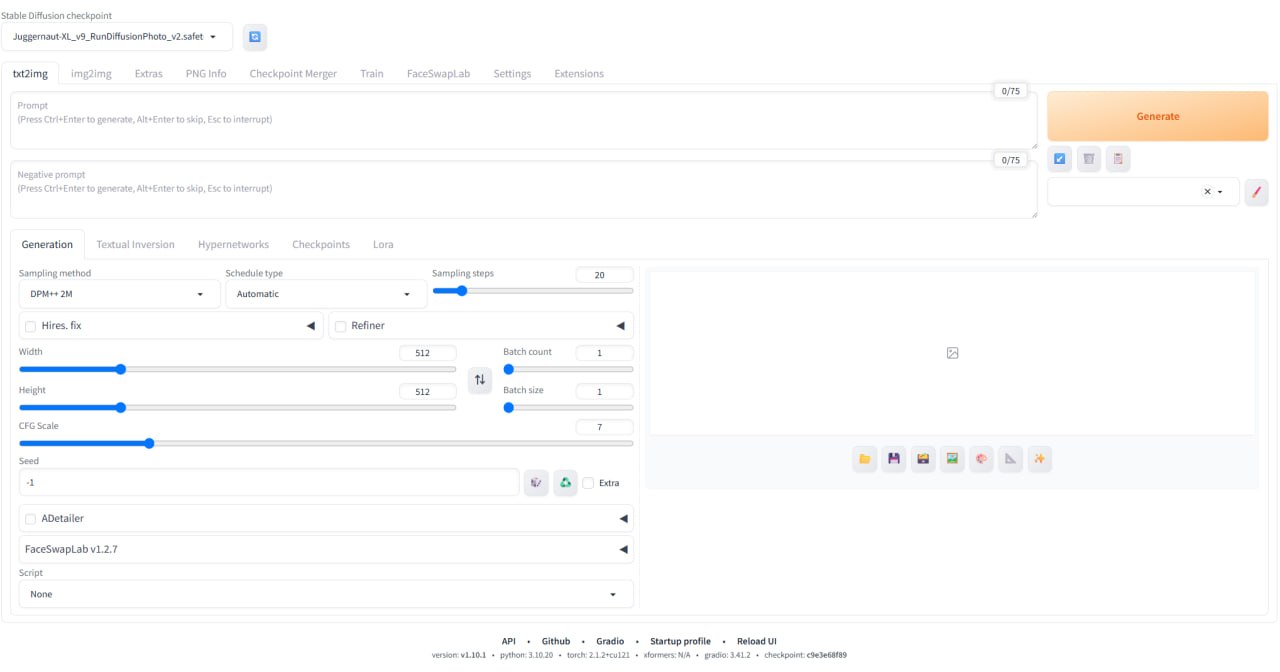The image size is (1280, 672).
Task: Send image to img2img tab icon
Action: click(x=952, y=459)
